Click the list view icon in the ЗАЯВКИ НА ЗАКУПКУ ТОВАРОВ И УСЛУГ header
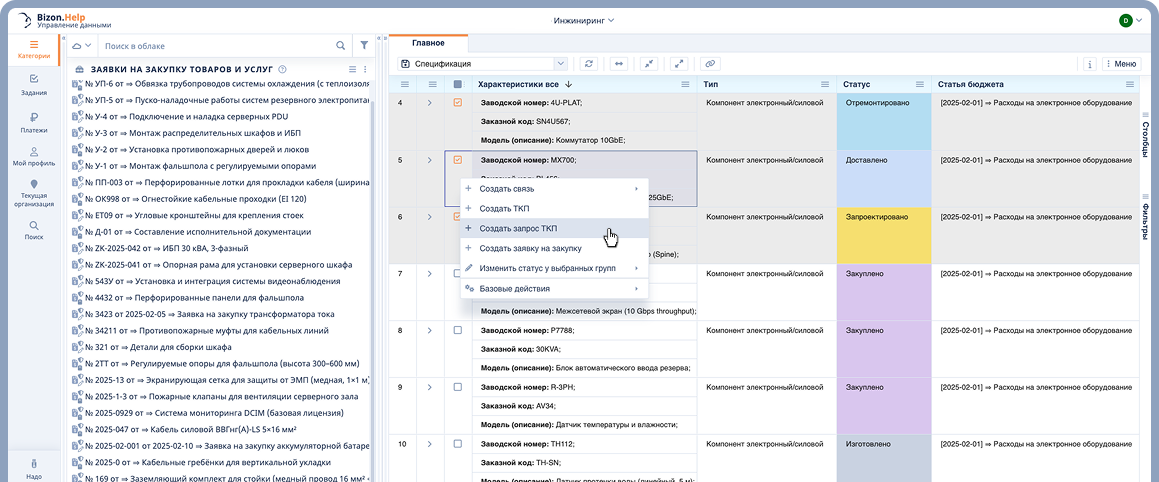This screenshot has height=482, width=1159. click(x=353, y=69)
